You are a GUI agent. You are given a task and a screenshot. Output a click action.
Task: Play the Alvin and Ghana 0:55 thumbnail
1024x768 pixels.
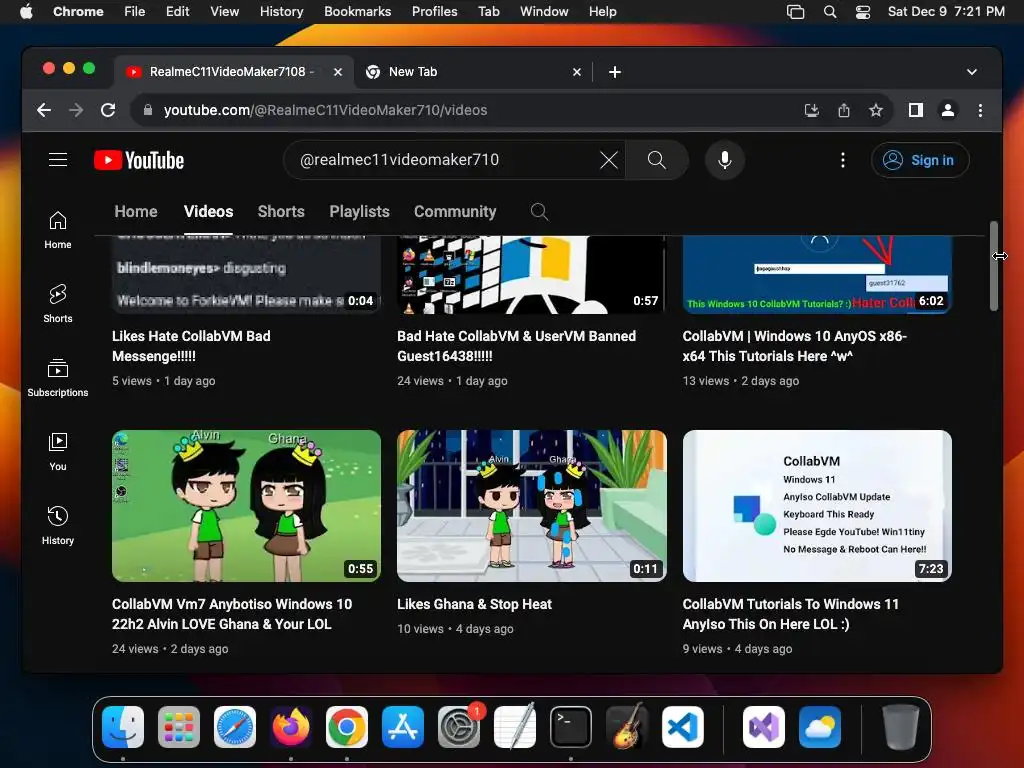246,505
